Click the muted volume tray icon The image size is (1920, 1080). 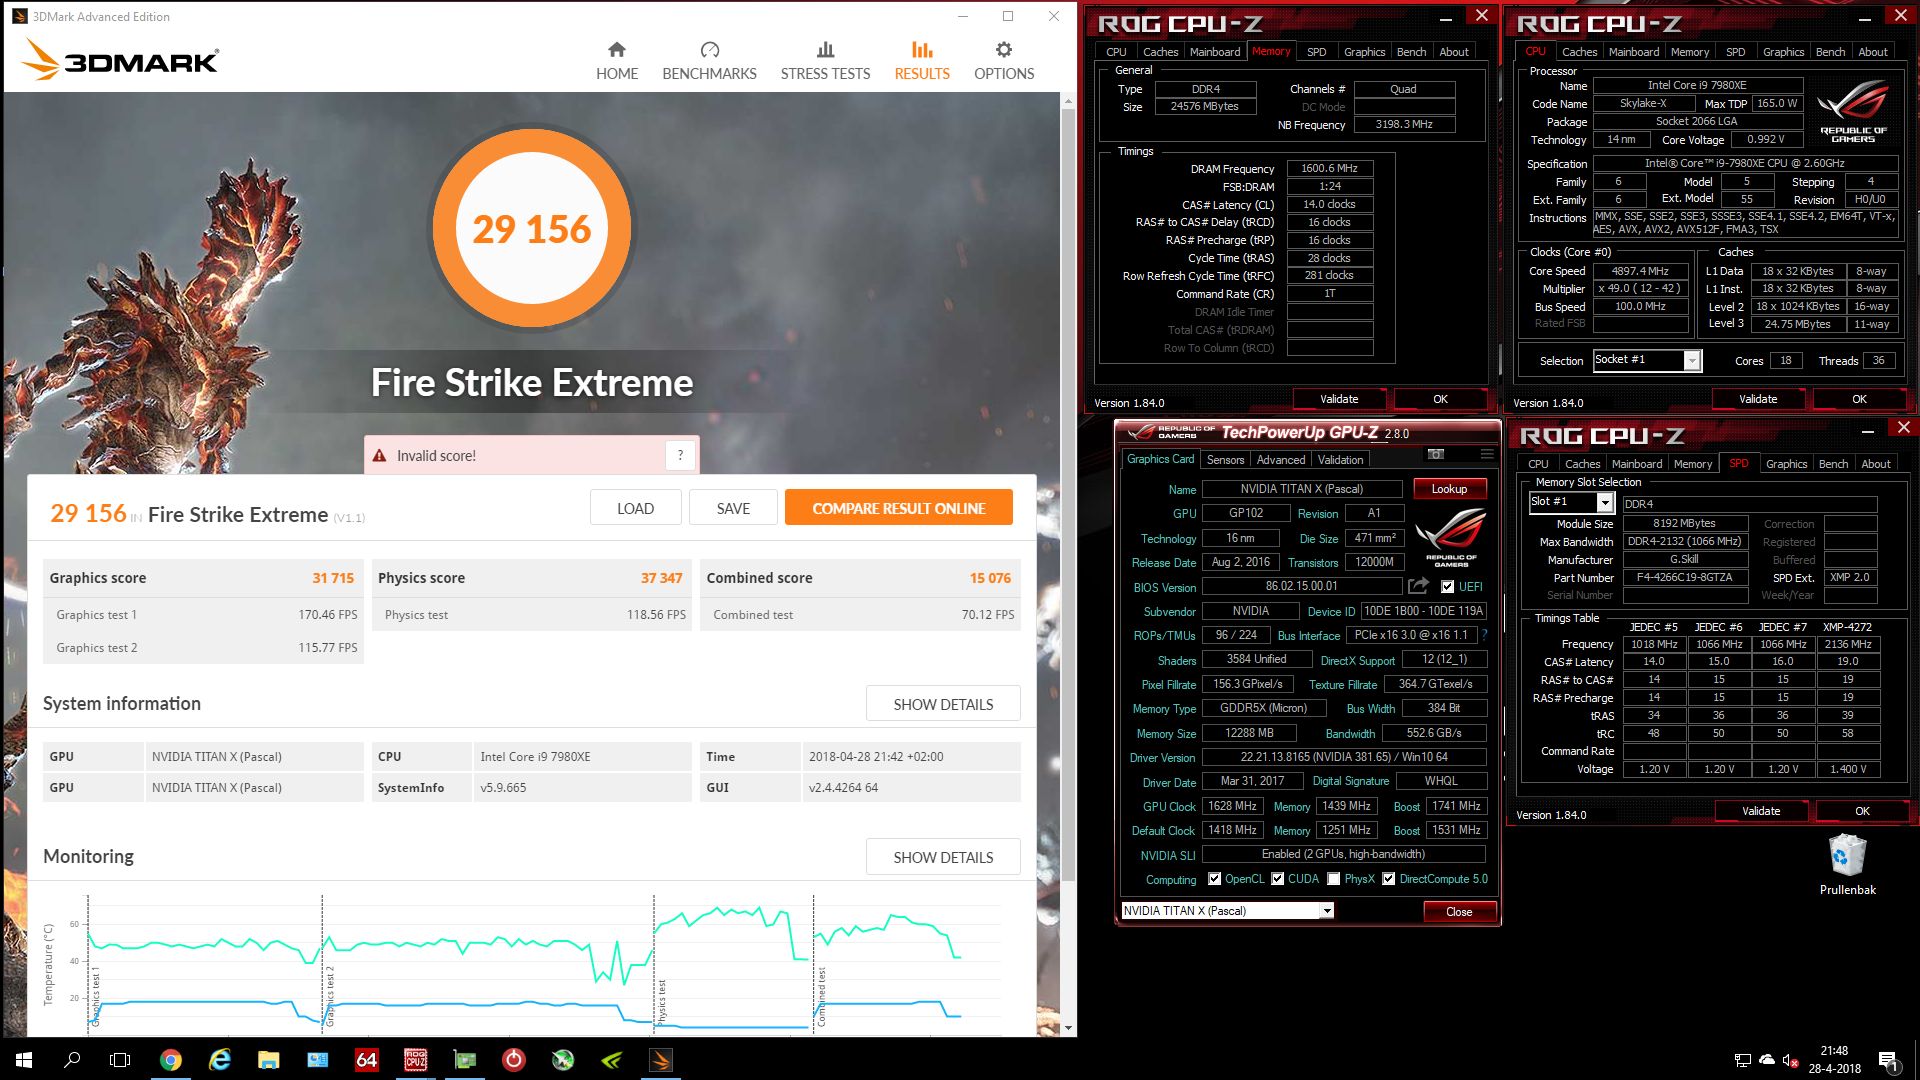1790,1060
